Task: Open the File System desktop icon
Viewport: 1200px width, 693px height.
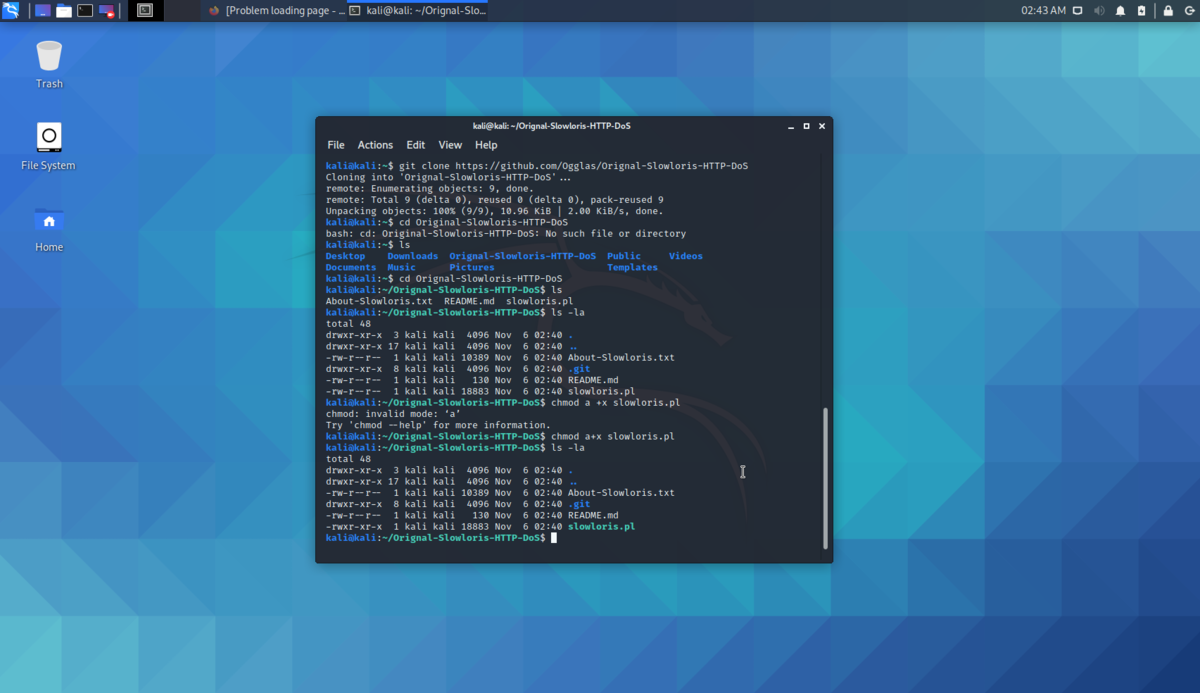Action: point(49,146)
